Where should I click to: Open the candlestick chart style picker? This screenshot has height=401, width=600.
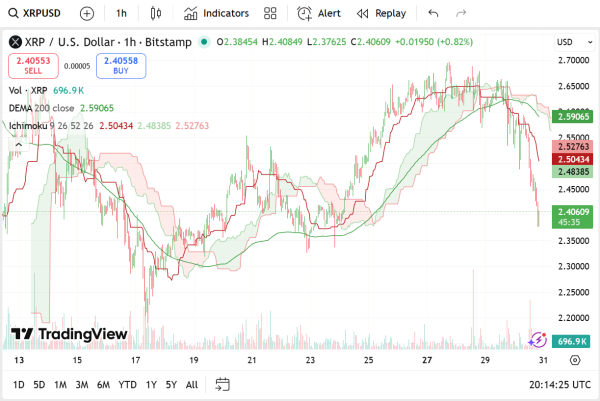point(154,14)
